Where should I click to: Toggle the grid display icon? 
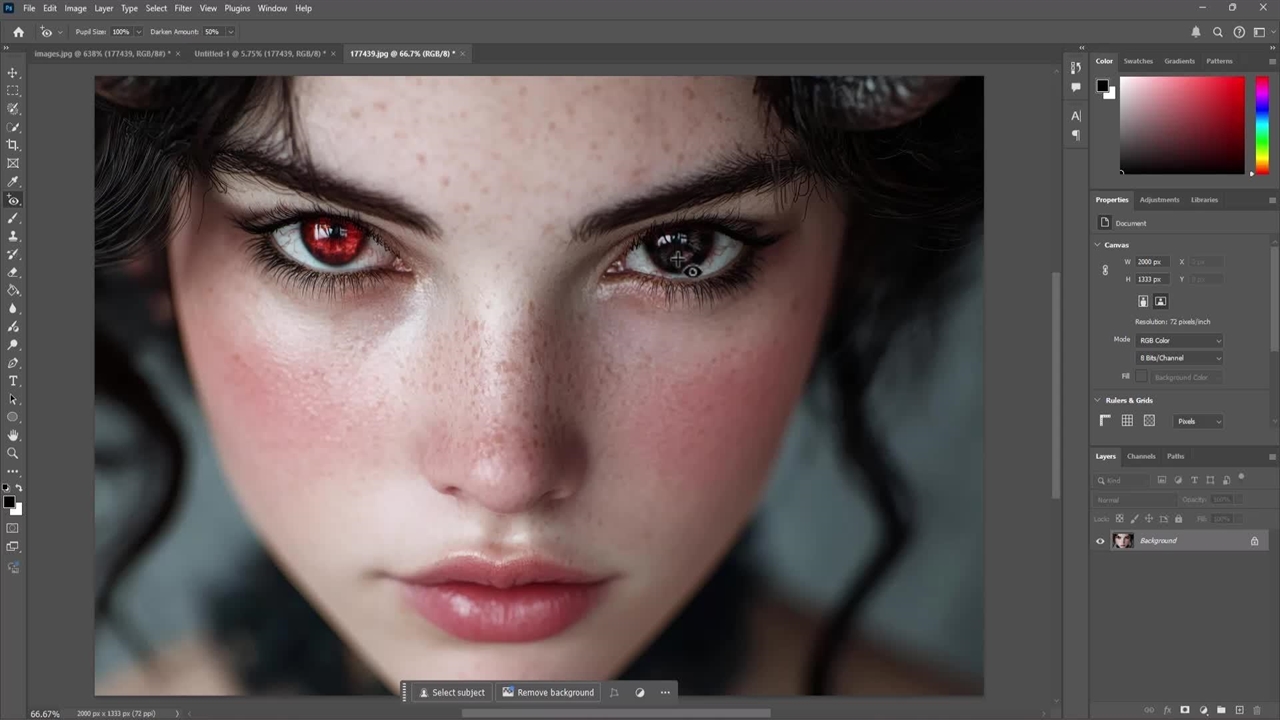pyautogui.click(x=1127, y=421)
